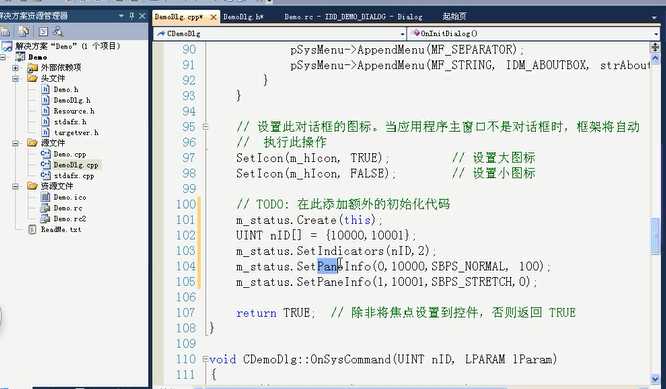Open the CDemoDlg class scope combo box

pyautogui.click(x=279, y=34)
